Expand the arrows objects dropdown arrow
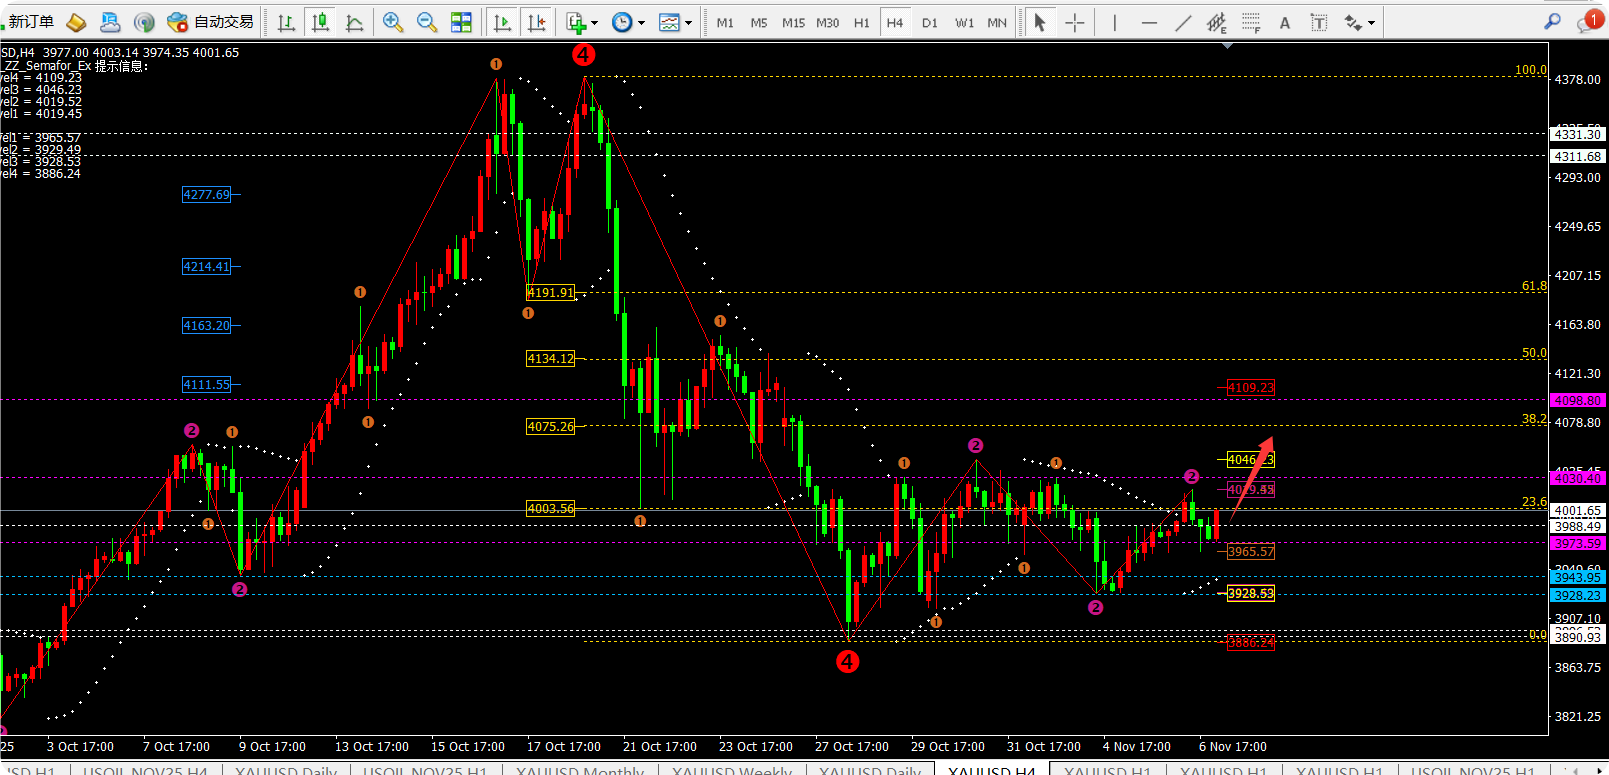The image size is (1609, 775). 1372,23
